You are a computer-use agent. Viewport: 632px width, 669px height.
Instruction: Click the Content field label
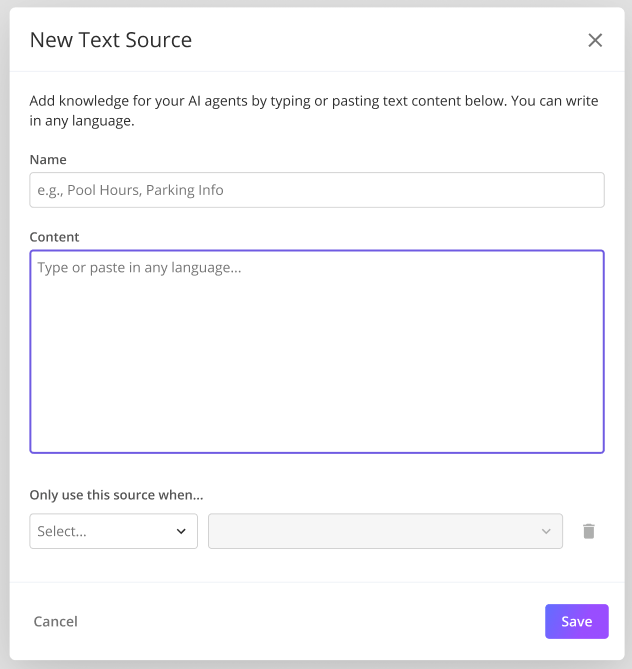54,237
